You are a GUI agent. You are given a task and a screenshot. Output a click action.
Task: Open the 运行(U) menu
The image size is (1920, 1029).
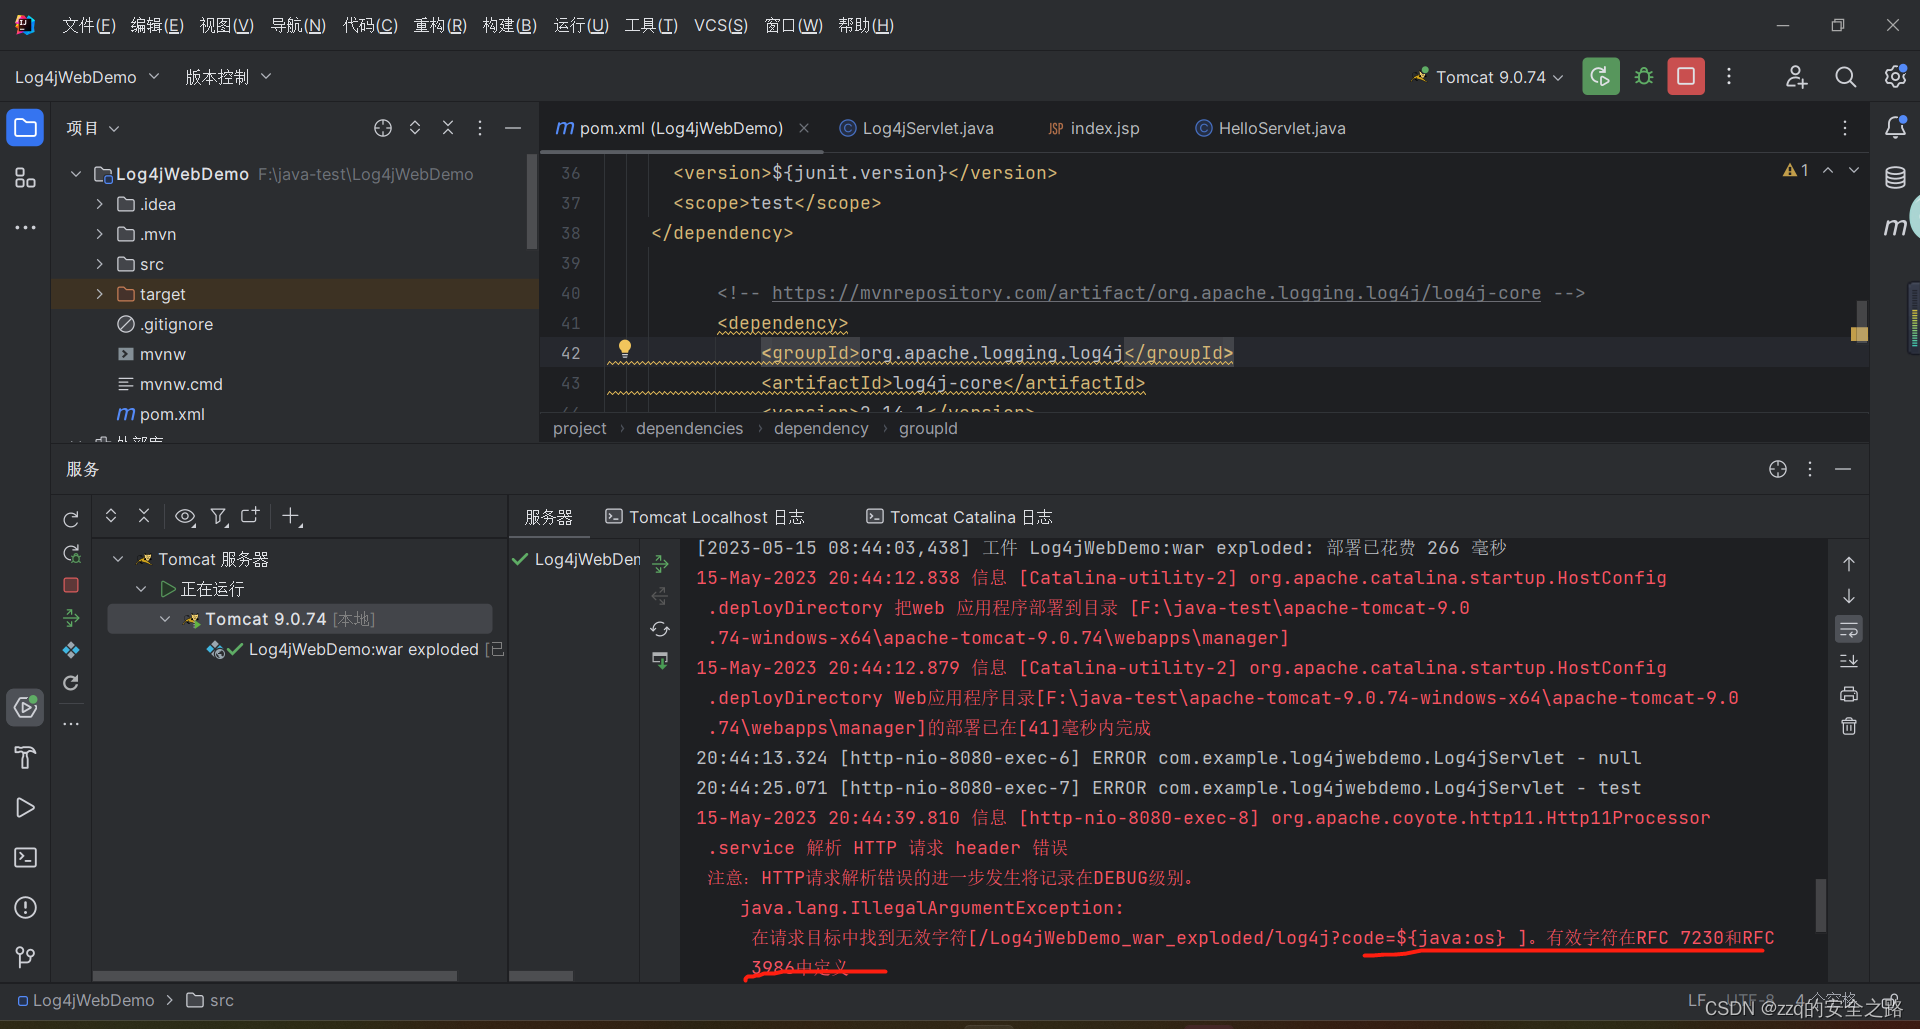coord(581,25)
